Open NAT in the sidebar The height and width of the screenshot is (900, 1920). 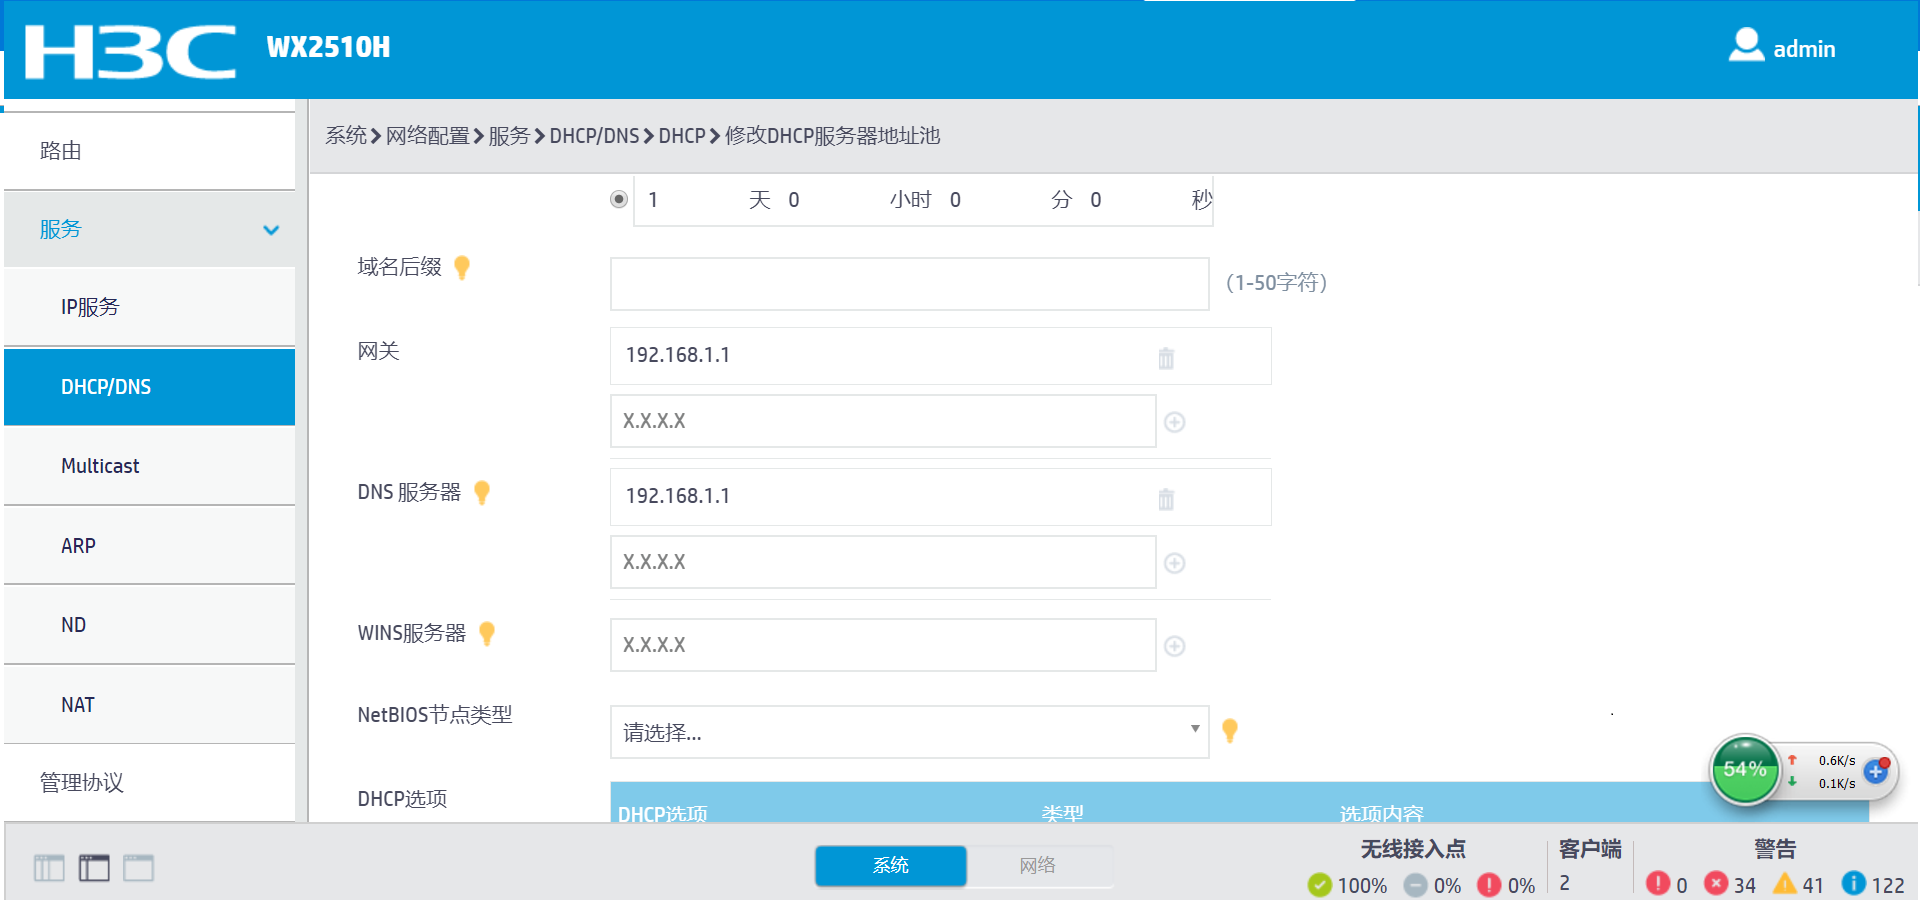pyautogui.click(x=150, y=705)
